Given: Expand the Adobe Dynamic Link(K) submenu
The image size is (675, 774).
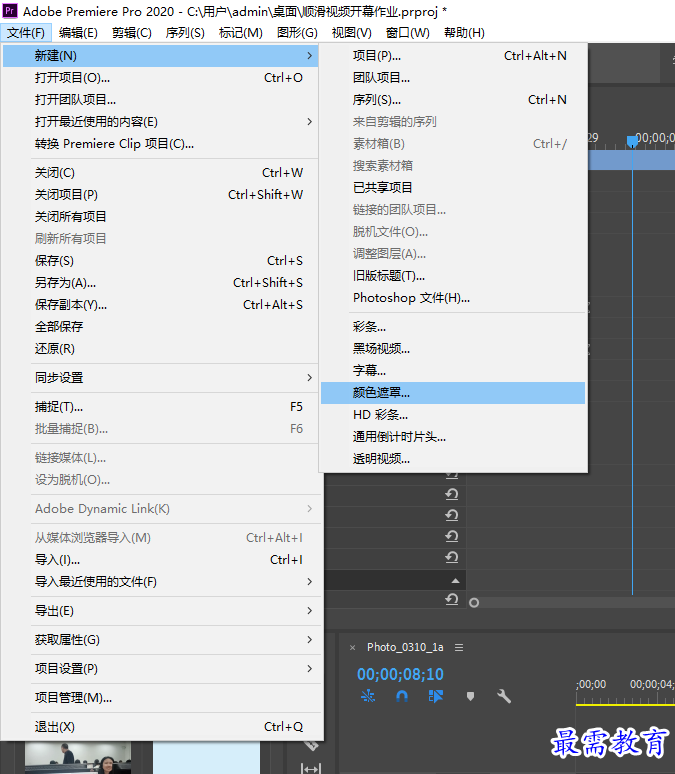Looking at the screenshot, I should coord(160,508).
